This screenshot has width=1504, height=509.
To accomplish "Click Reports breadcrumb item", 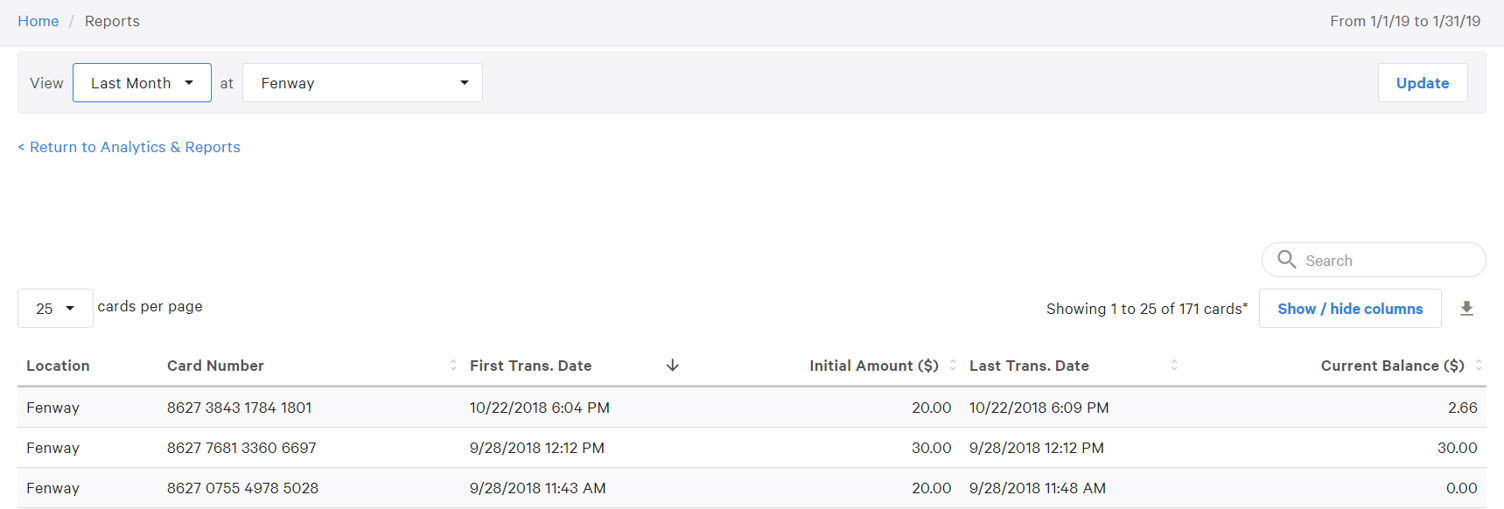I will click(112, 21).
